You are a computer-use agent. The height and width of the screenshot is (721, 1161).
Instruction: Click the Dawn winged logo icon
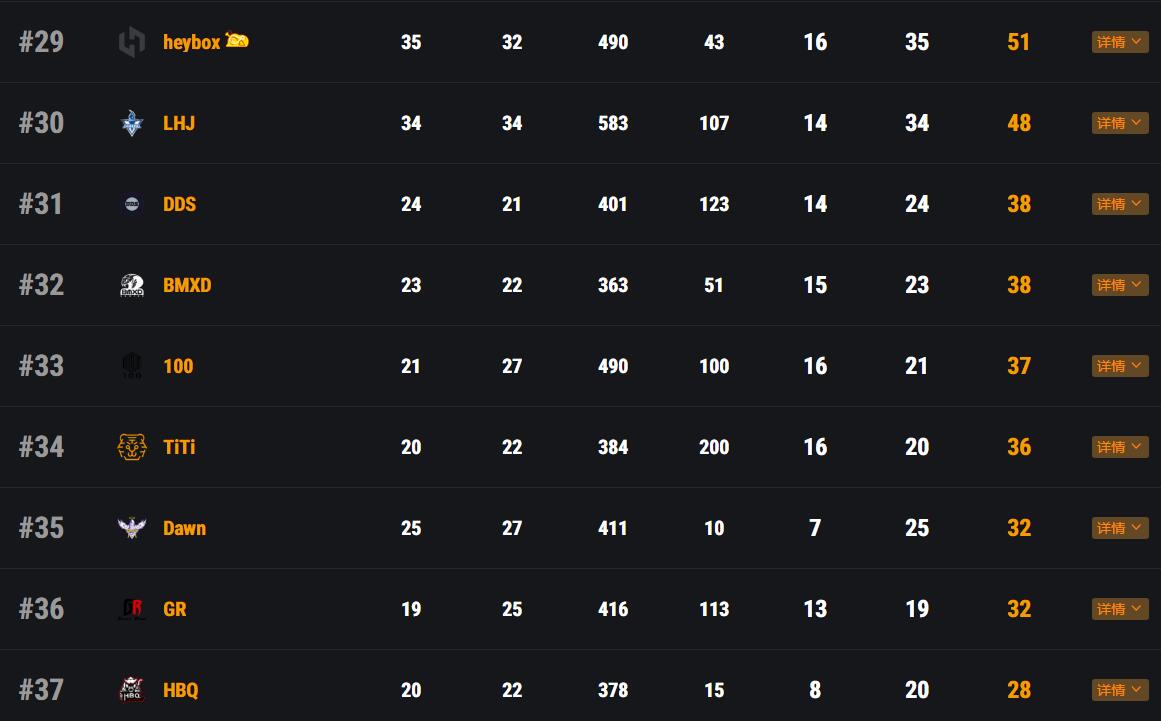click(x=132, y=528)
